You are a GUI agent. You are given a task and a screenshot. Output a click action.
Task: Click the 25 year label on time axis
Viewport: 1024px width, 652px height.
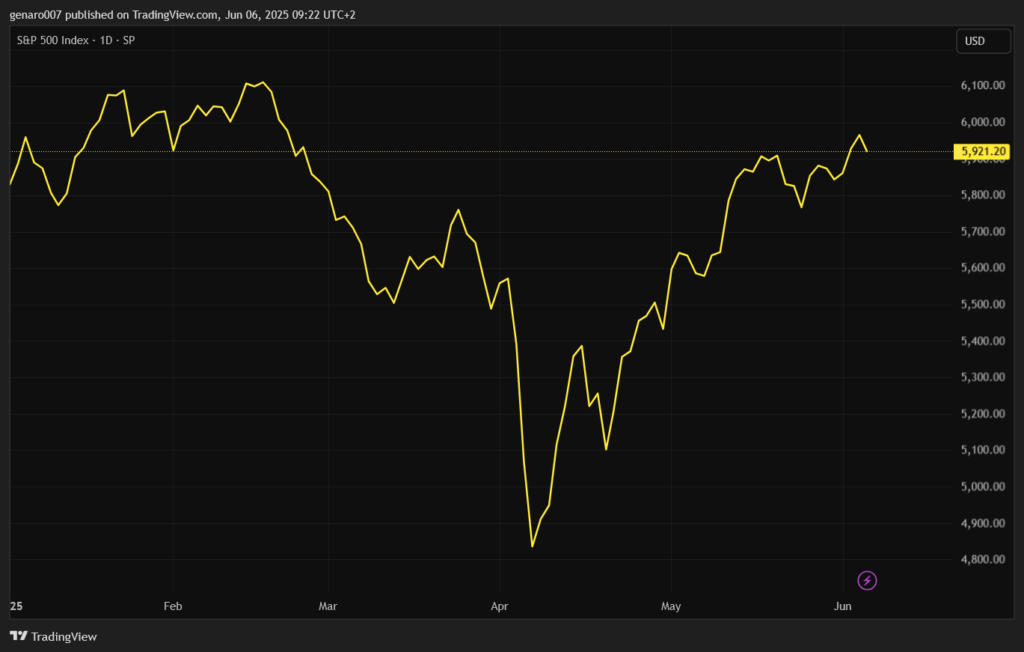(15, 606)
